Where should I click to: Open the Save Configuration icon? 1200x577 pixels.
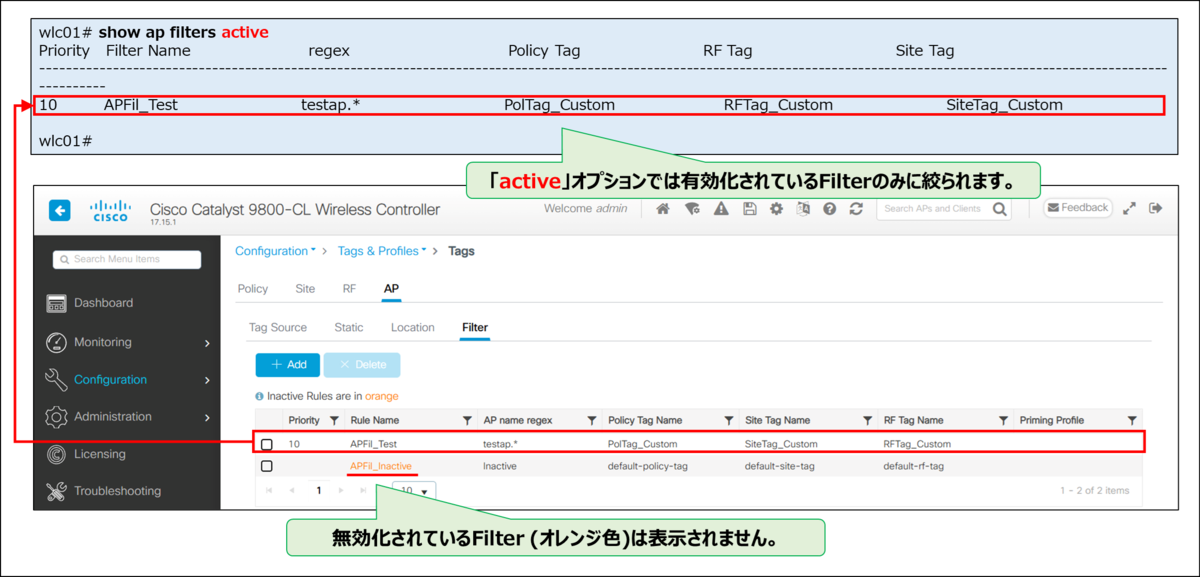748,207
